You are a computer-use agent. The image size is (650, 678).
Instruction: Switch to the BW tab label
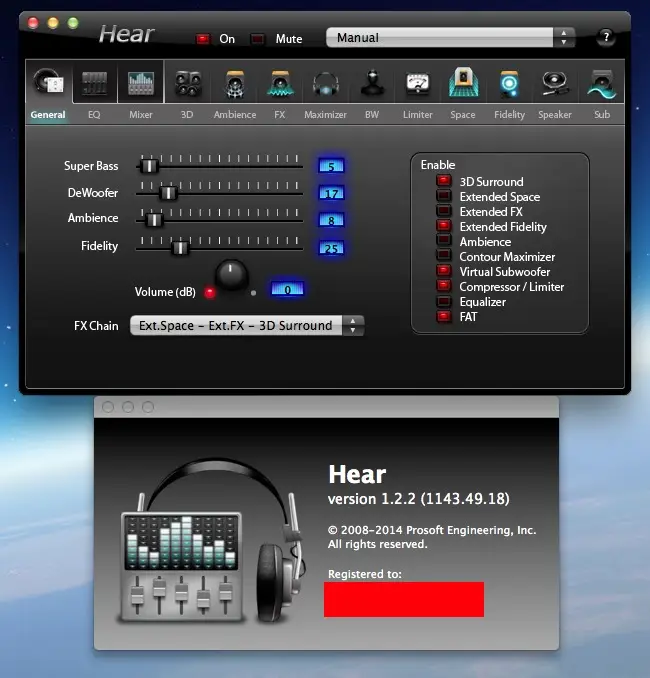click(x=372, y=115)
